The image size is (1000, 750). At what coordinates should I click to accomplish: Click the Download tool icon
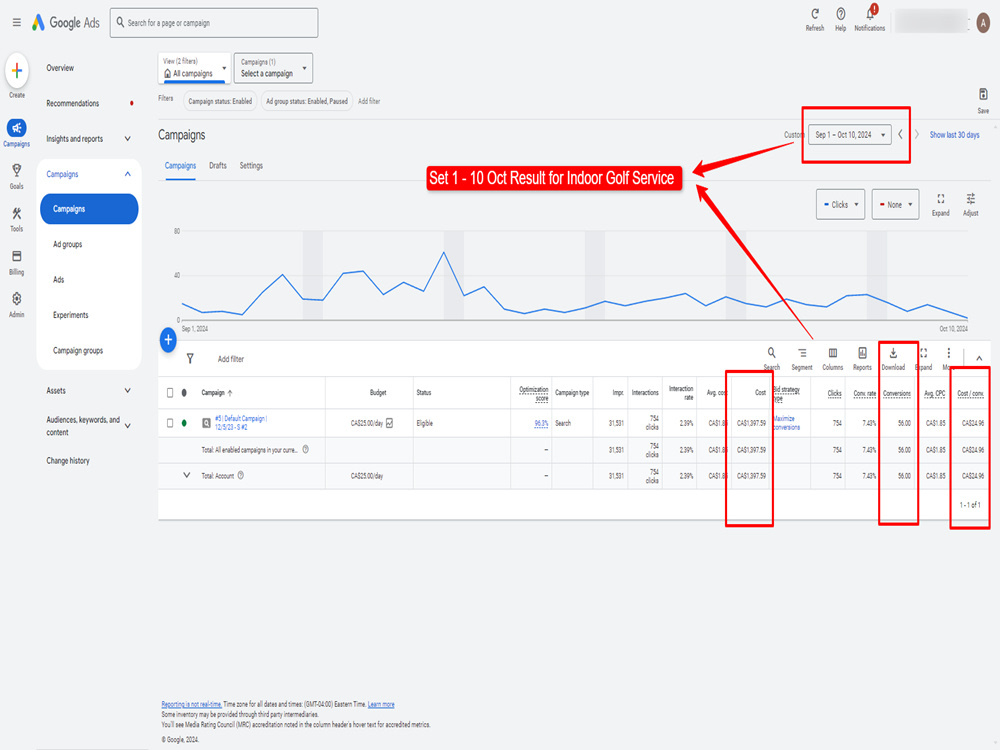point(893,353)
